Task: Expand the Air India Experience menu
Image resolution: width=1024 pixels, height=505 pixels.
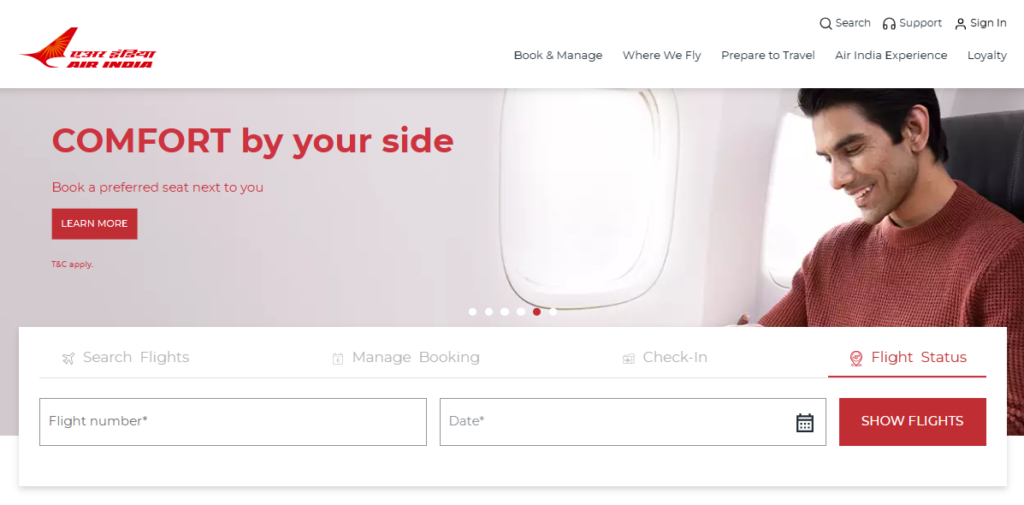Action: click(x=891, y=56)
